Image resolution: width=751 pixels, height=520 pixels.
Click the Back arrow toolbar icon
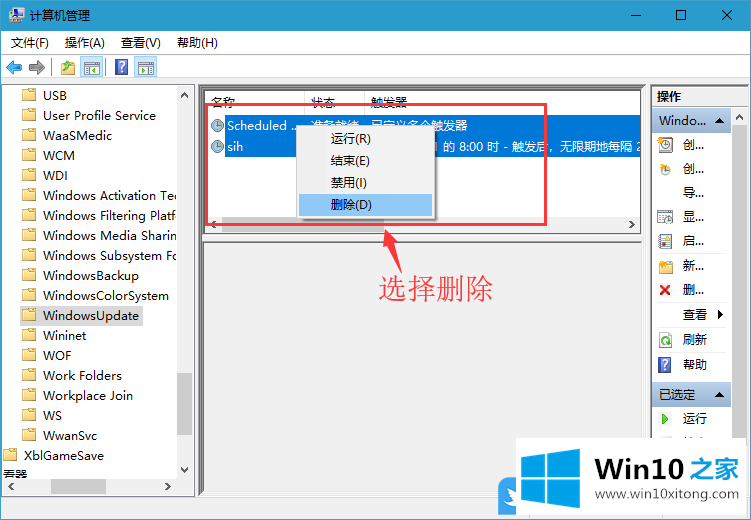(14, 68)
